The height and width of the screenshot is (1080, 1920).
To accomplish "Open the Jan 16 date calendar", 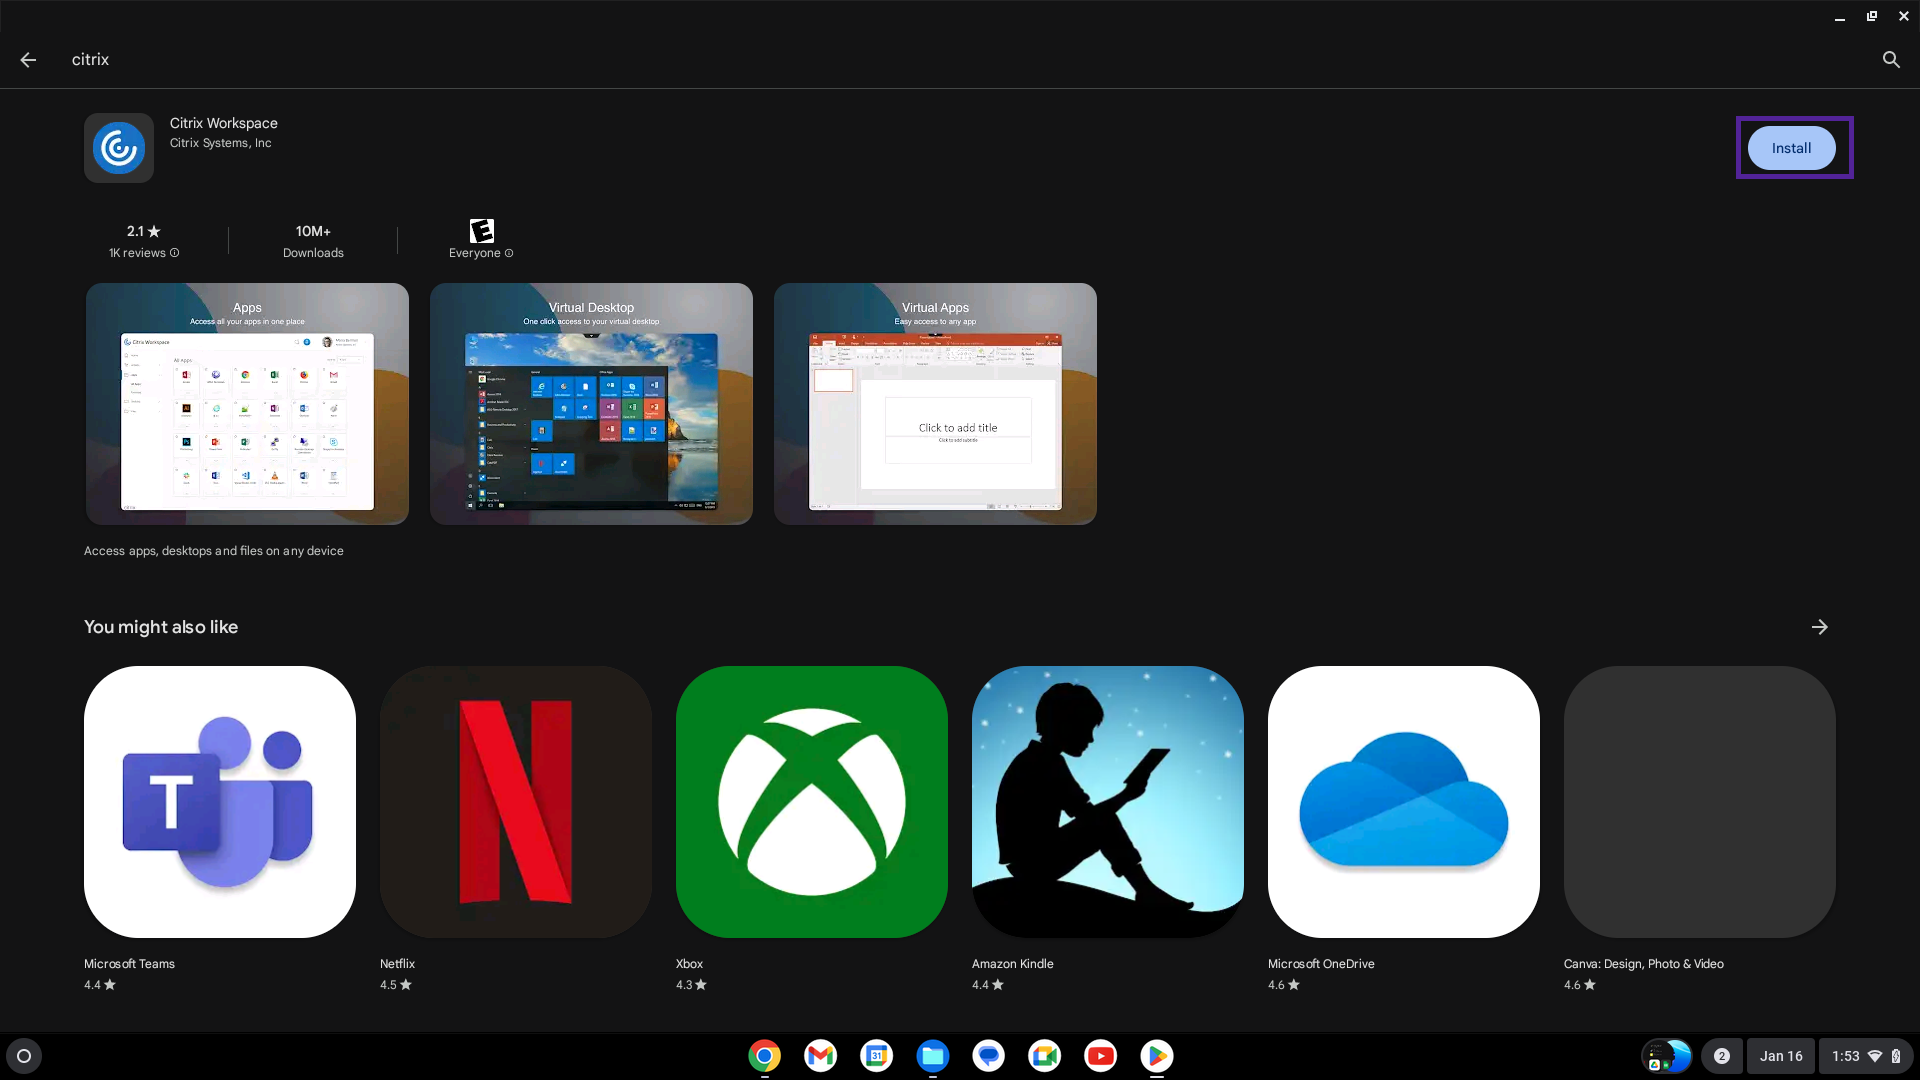I will (x=1781, y=1056).
